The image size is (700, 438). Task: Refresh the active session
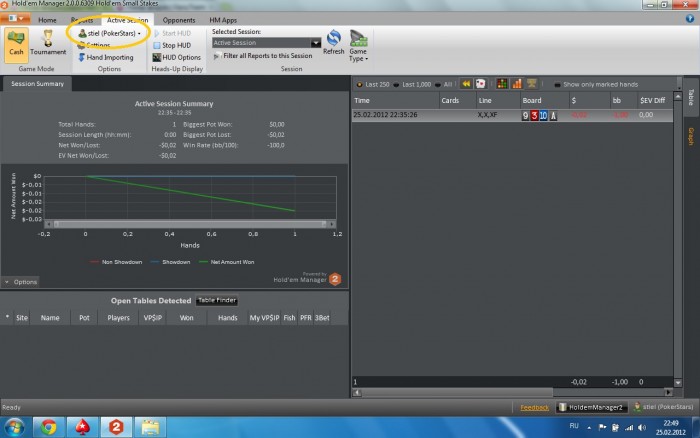tap(333, 42)
